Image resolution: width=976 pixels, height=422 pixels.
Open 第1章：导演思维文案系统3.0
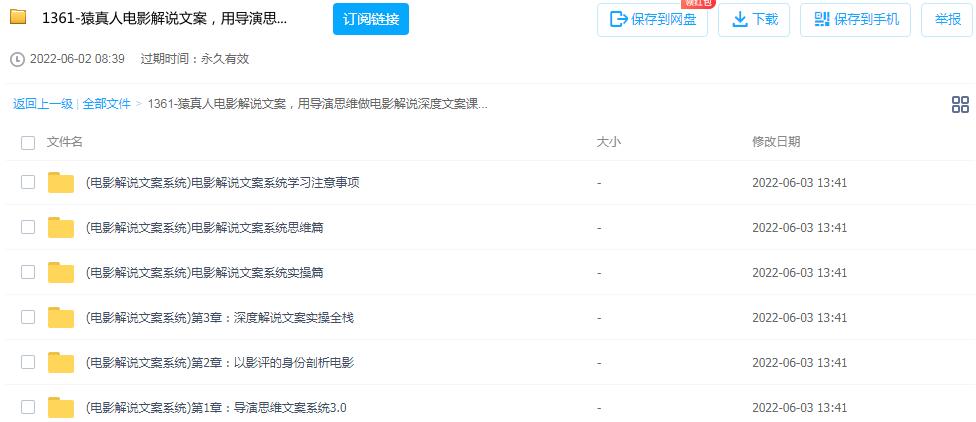215,408
